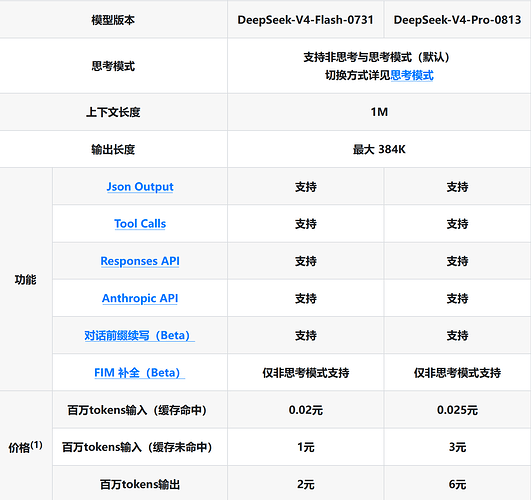Image resolution: width=531 pixels, height=500 pixels.
Task: Open the Tool Calls link
Action: [x=140, y=224]
